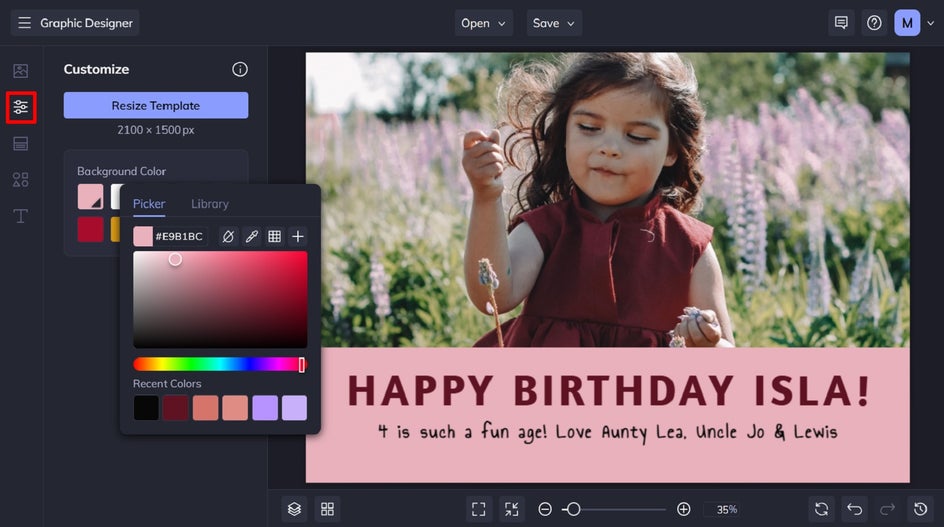Open the hamburger menu next to Graphic Designer

point(24,23)
